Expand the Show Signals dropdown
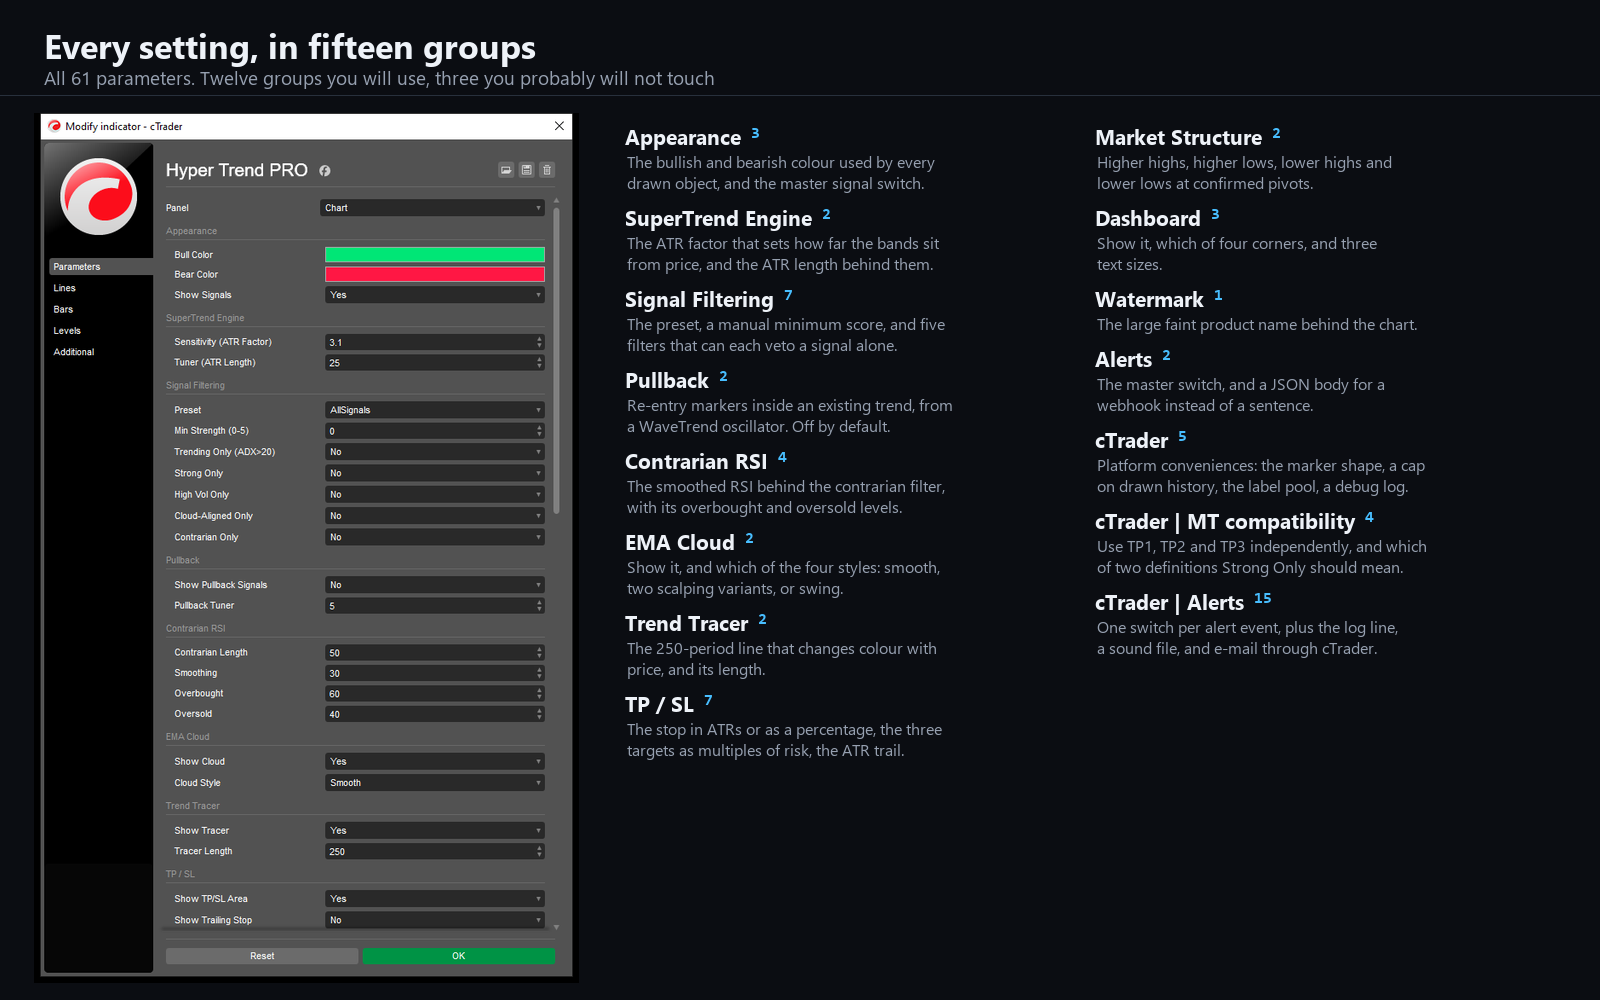 (x=435, y=295)
